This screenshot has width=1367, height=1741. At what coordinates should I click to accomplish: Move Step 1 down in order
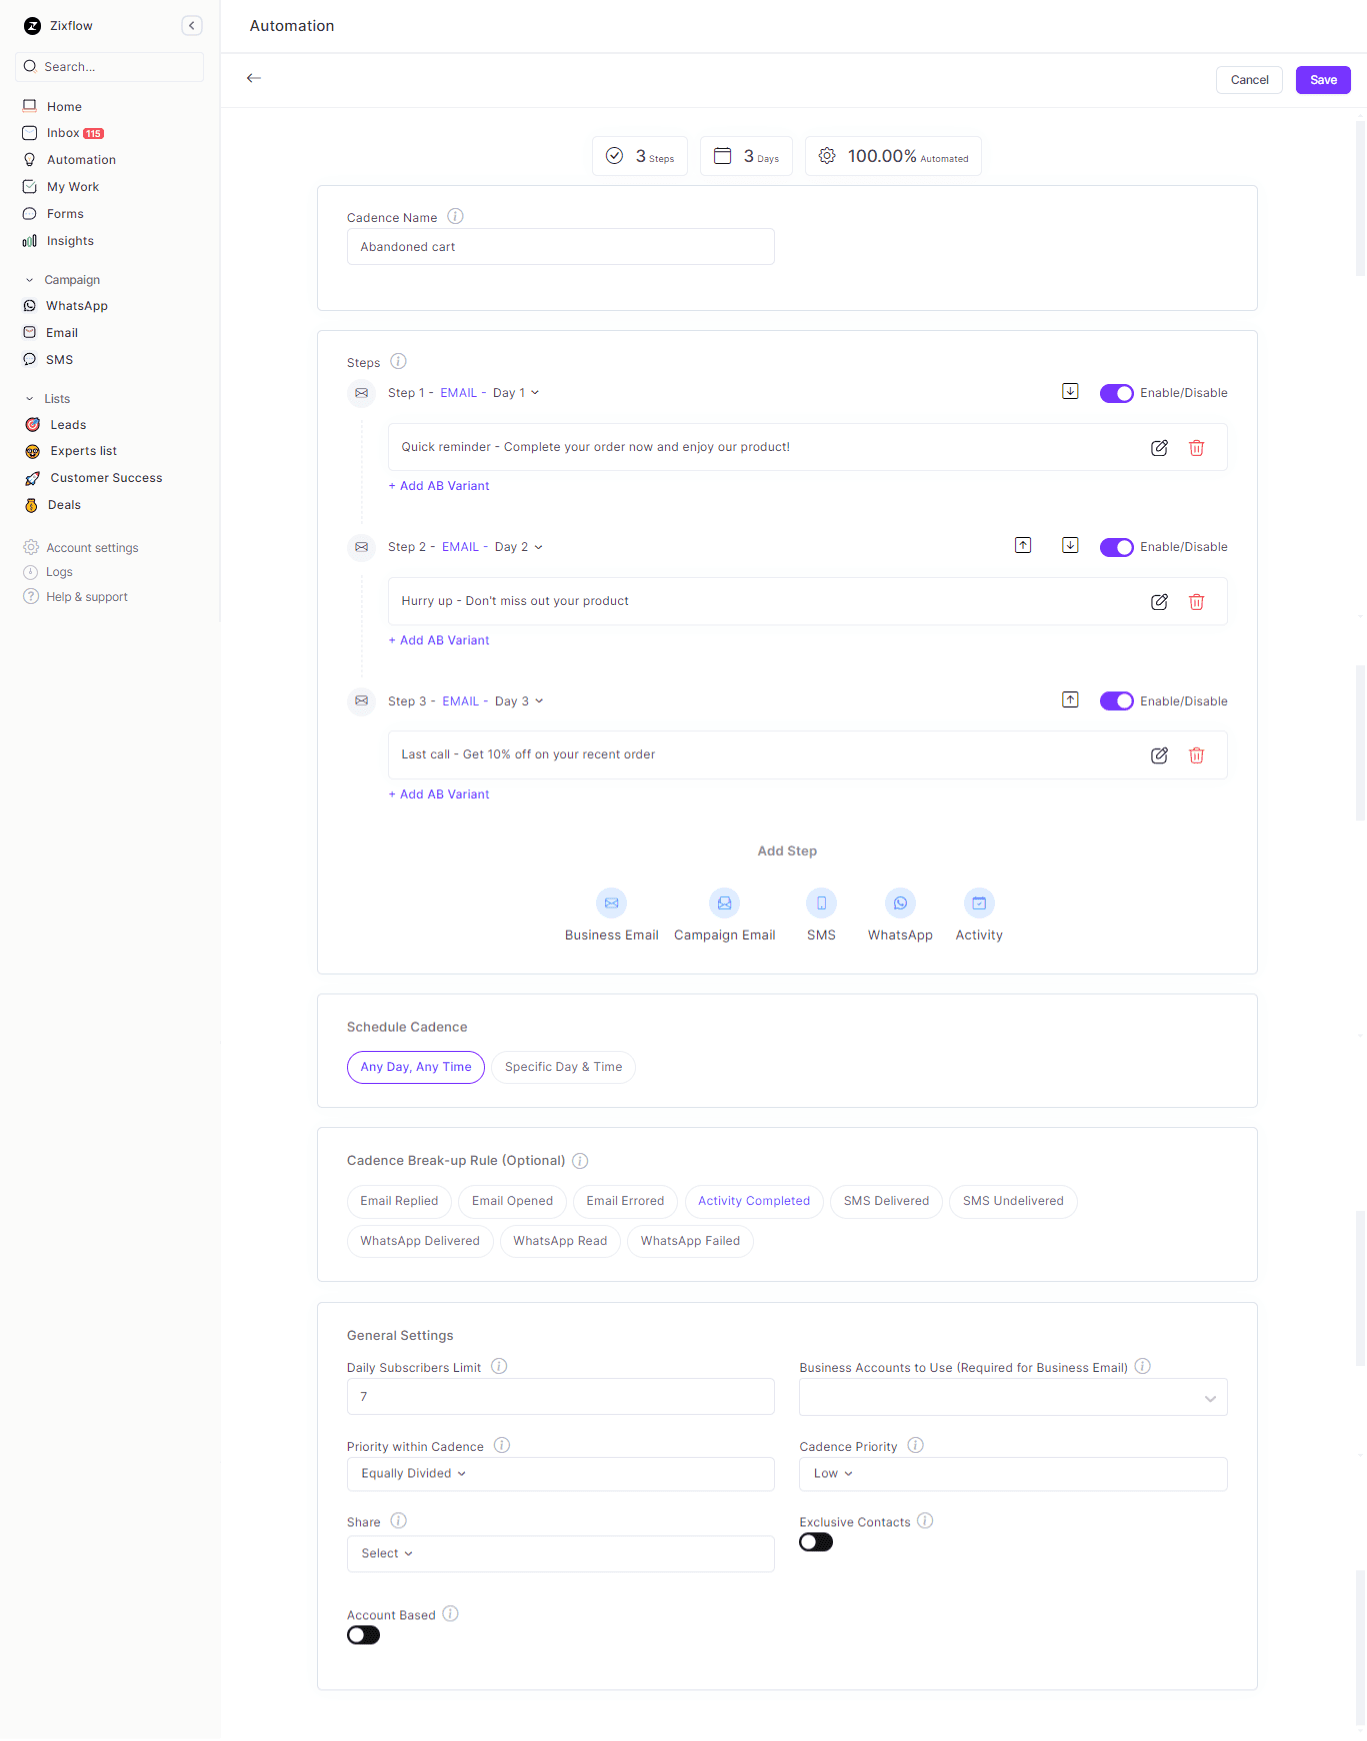[1070, 392]
